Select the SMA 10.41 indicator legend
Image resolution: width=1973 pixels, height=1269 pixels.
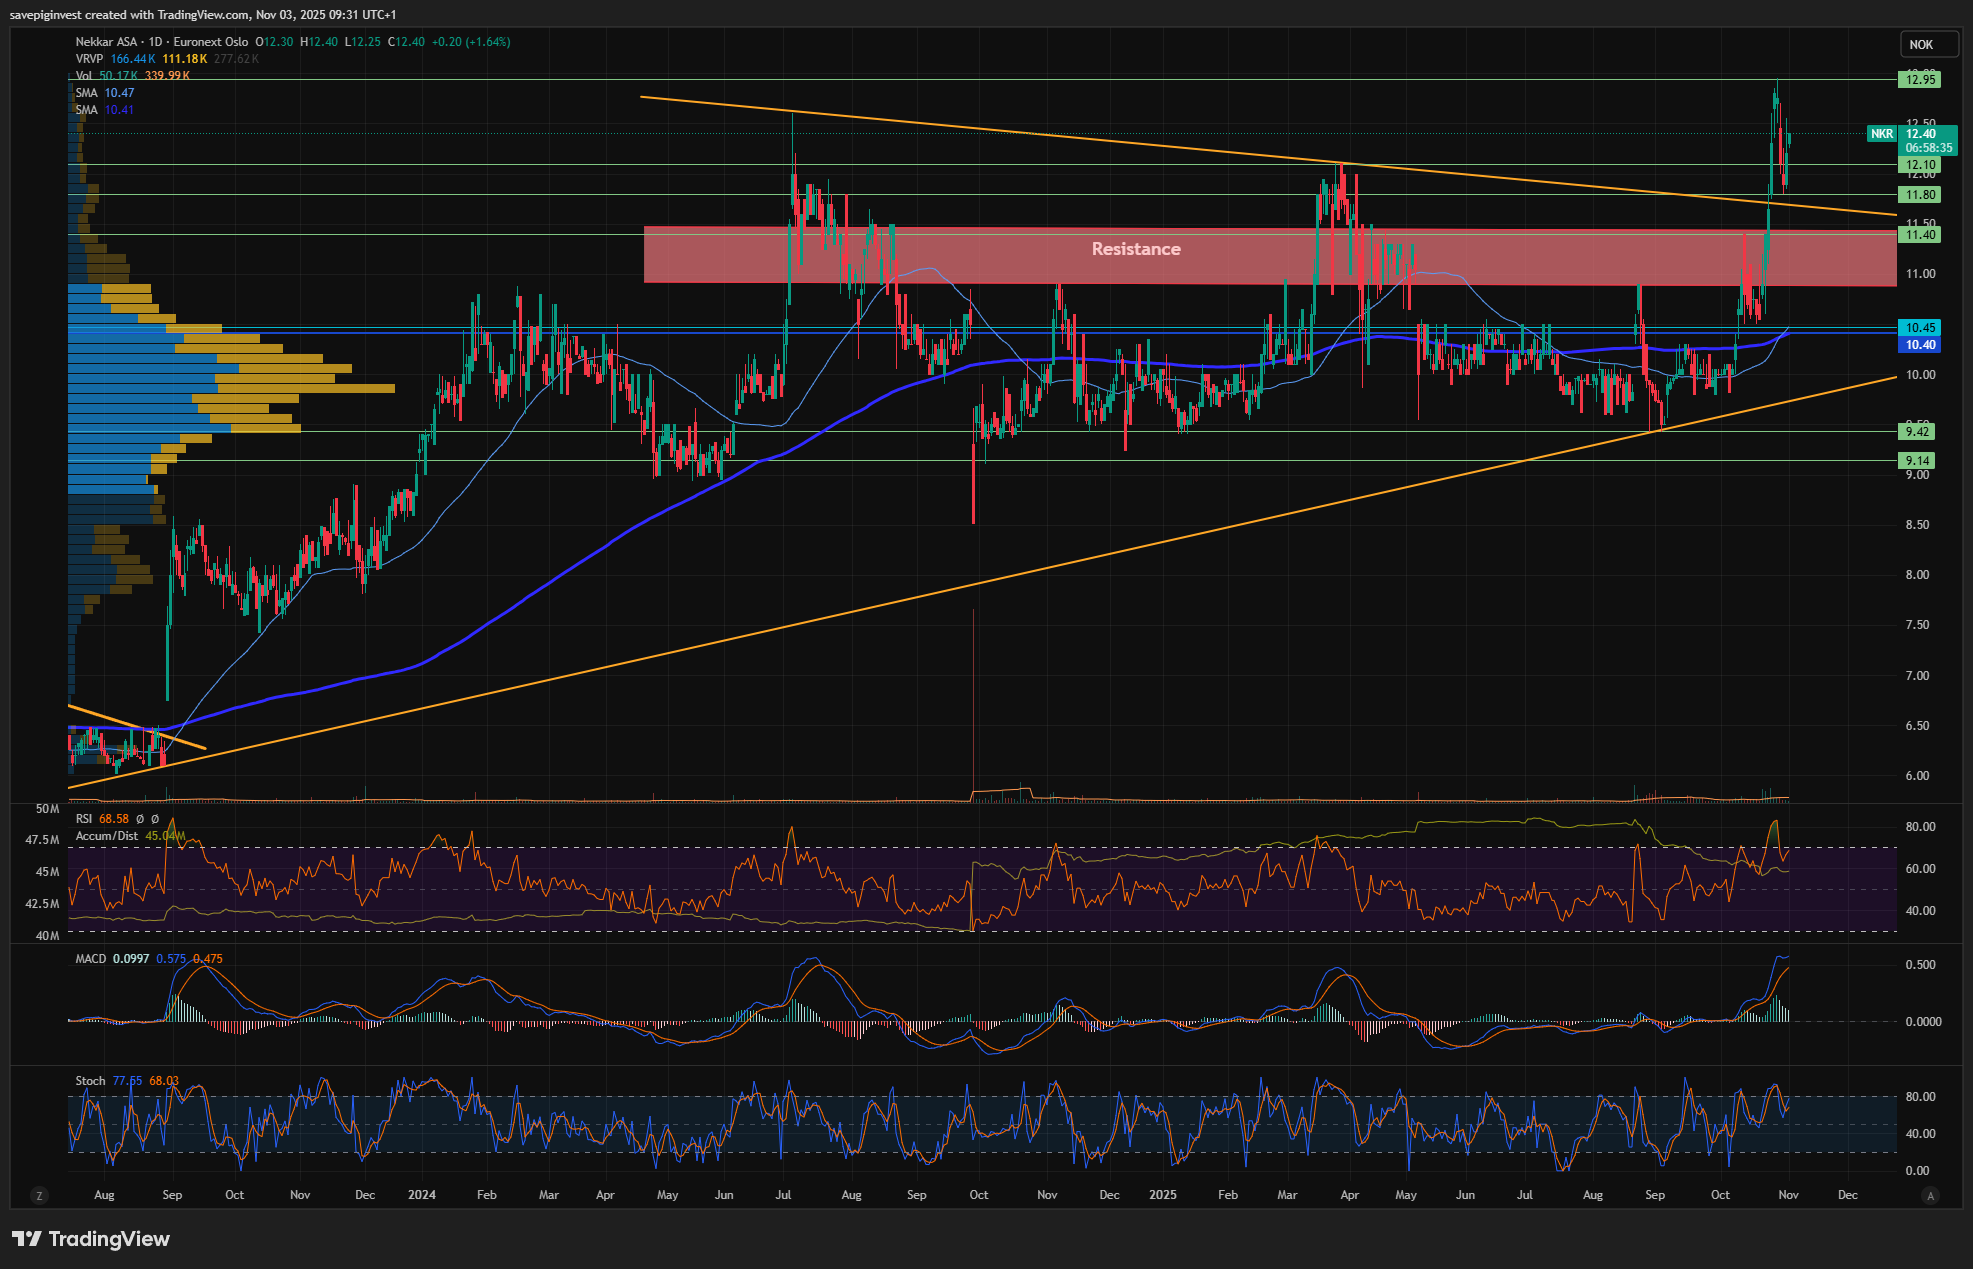click(87, 110)
